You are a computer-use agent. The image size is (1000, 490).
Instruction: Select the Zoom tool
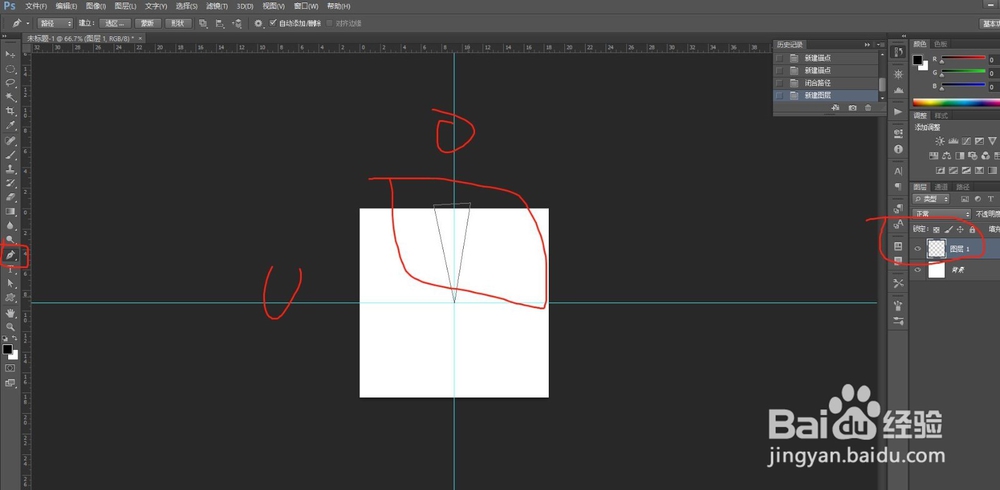(x=10, y=327)
